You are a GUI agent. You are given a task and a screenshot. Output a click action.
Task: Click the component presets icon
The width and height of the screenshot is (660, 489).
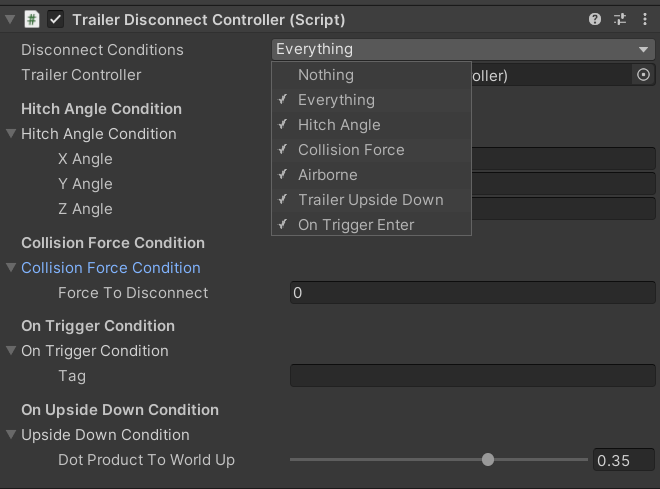(620, 19)
